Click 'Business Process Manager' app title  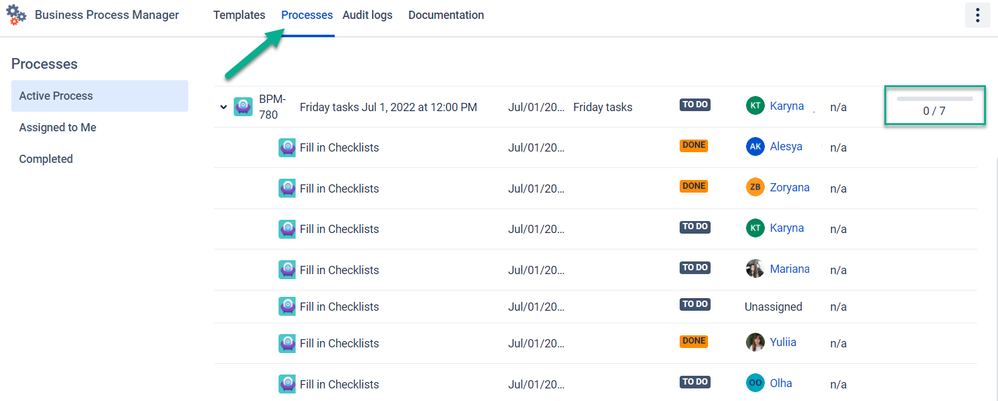[107, 15]
